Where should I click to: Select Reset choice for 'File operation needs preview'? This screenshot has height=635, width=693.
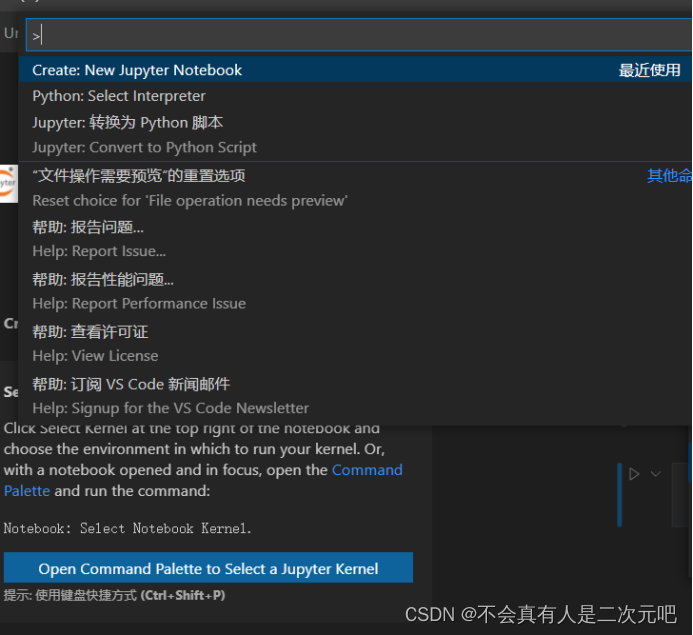(355, 188)
